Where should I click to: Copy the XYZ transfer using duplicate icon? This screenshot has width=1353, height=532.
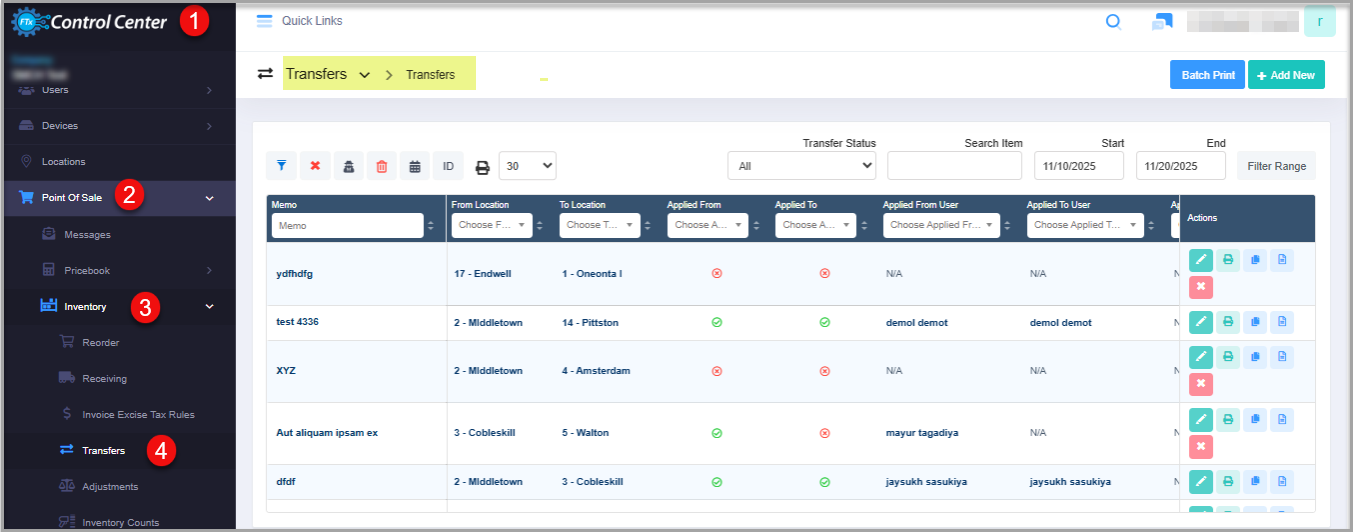[x=1255, y=357]
